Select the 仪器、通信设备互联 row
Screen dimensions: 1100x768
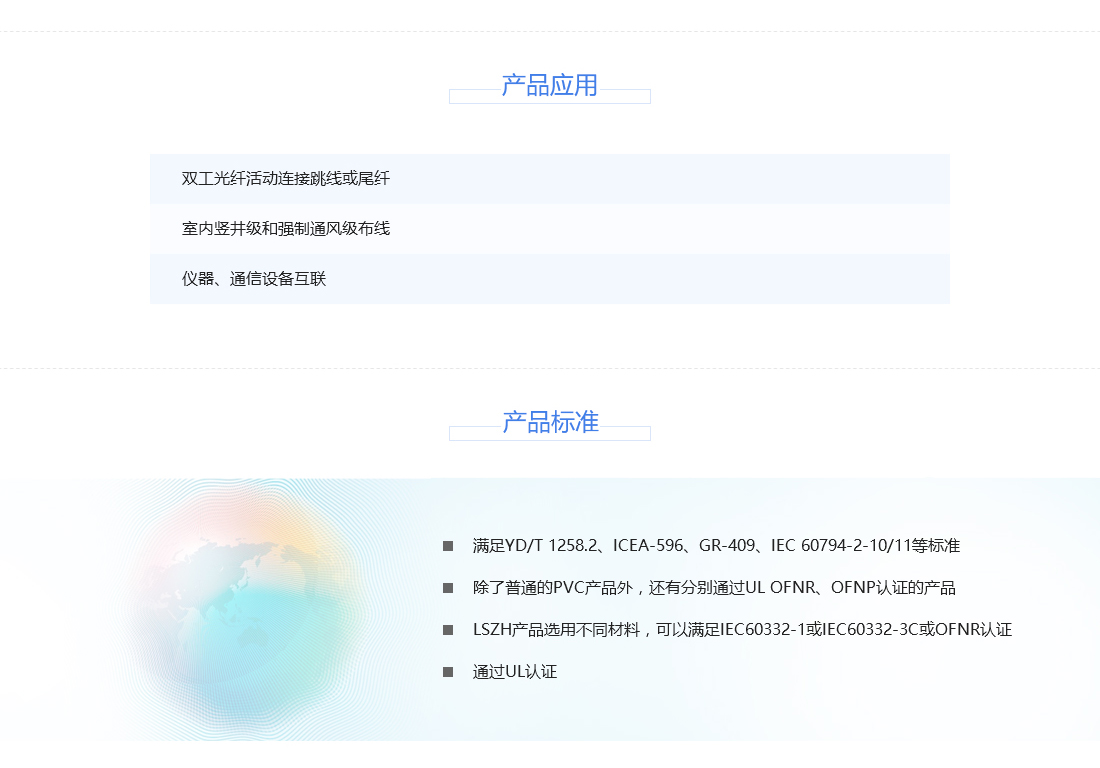pos(550,278)
